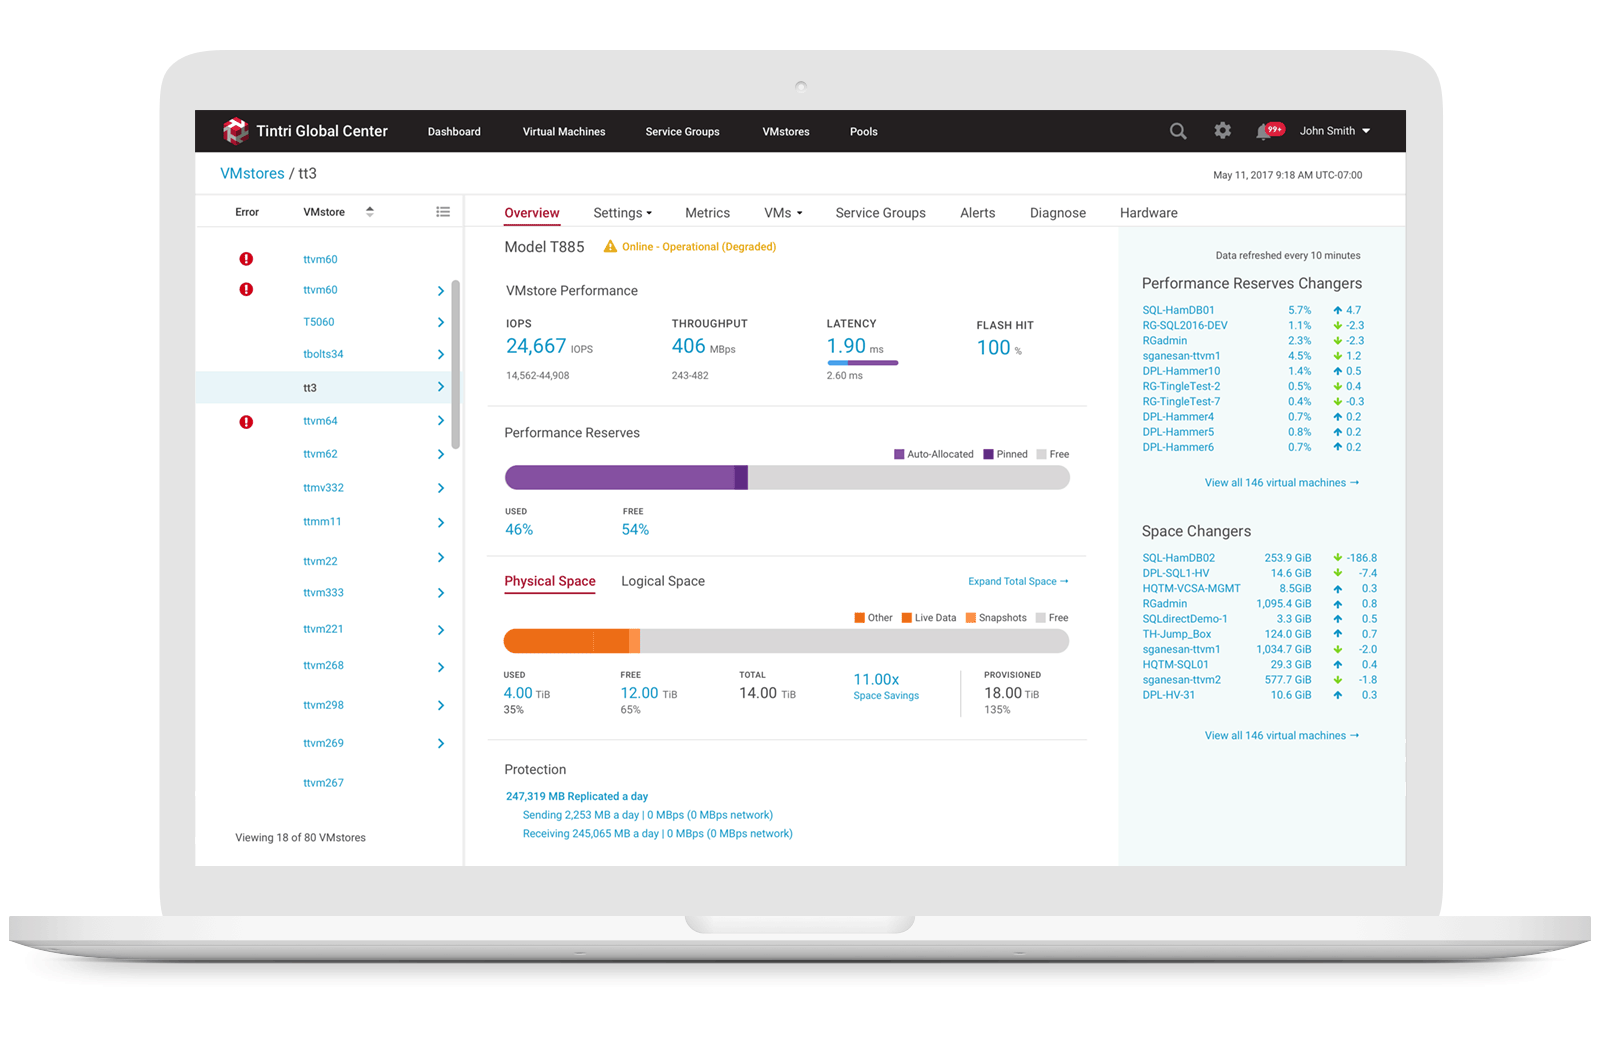This screenshot has height=1041, width=1600.
Task: Open the Settings tab dropdown
Action: click(622, 213)
